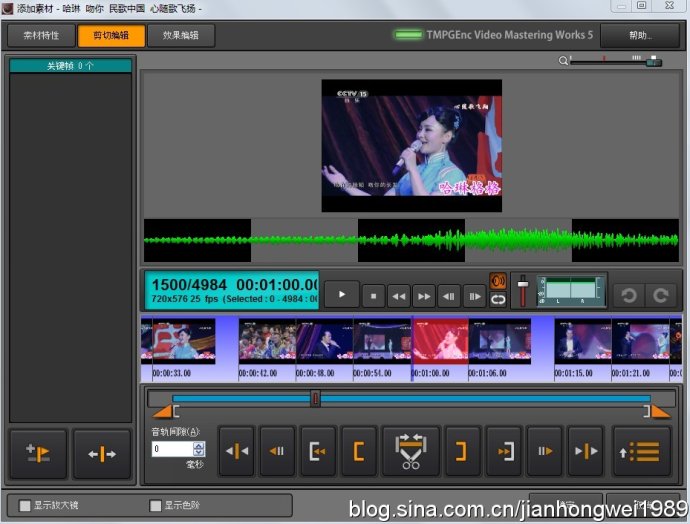Viewport: 690px width, 524px height.
Task: Enable the 显示放大镜 checkbox
Action: (x=25, y=505)
